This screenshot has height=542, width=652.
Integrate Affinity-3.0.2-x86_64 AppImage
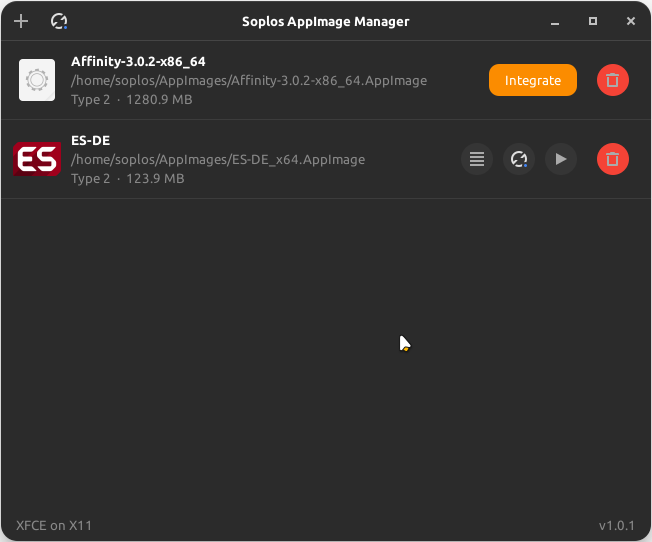pos(533,80)
